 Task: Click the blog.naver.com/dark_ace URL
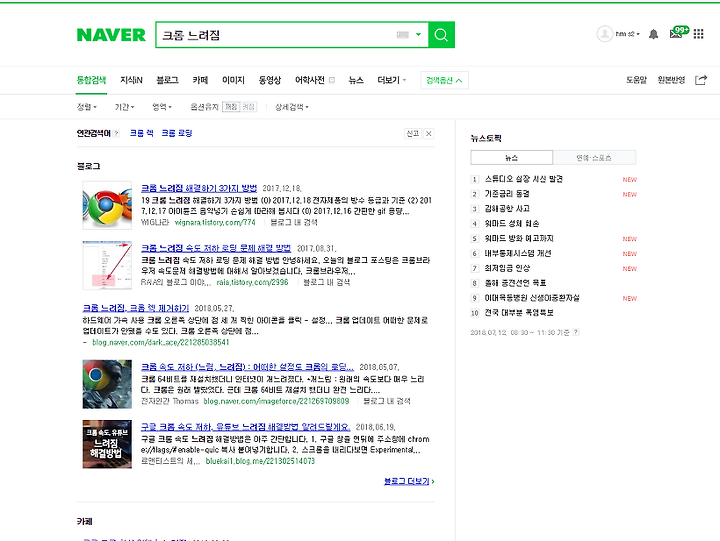161,342
